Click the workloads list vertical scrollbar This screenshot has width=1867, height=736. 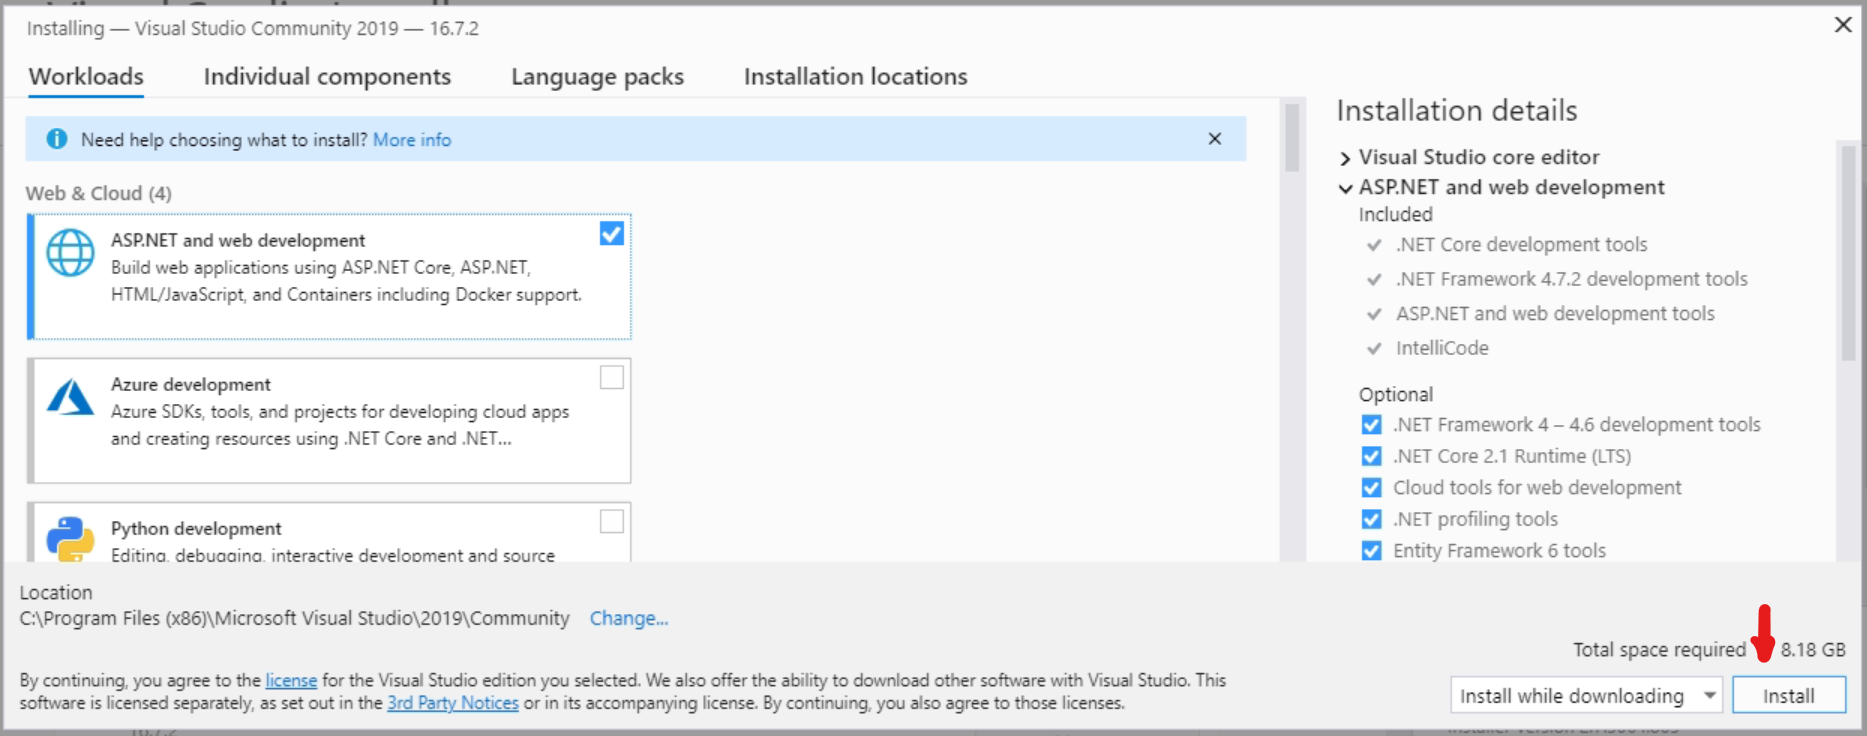click(x=1292, y=137)
